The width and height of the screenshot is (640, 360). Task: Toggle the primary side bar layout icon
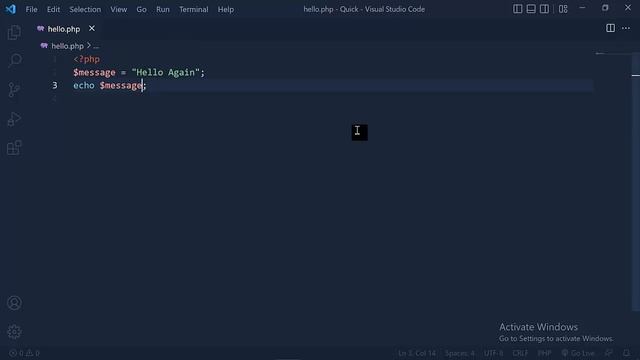click(x=517, y=9)
